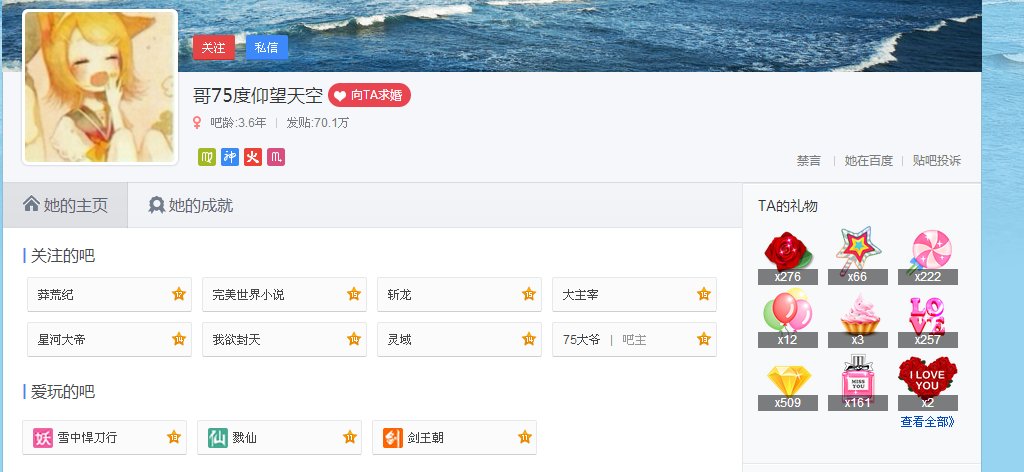Click the green Virgo badge icon
The image size is (1024, 472).
206,157
